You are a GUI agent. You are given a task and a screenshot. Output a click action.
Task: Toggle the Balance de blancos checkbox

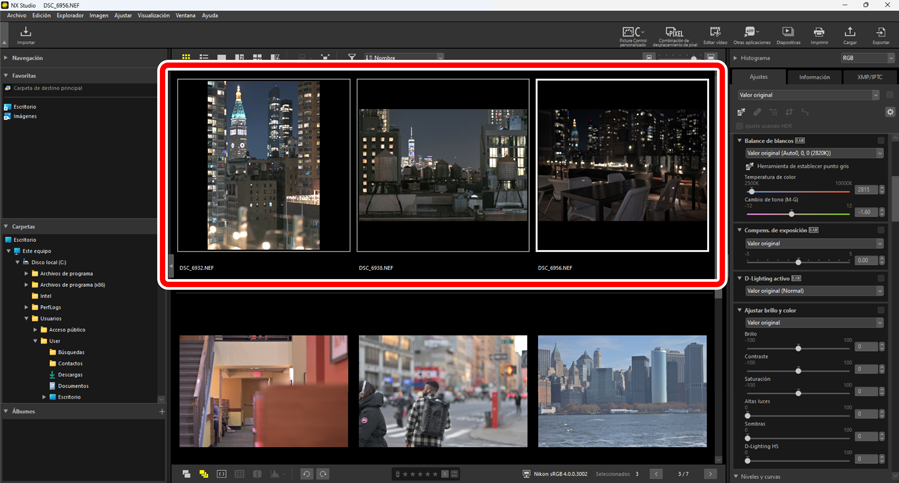881,141
